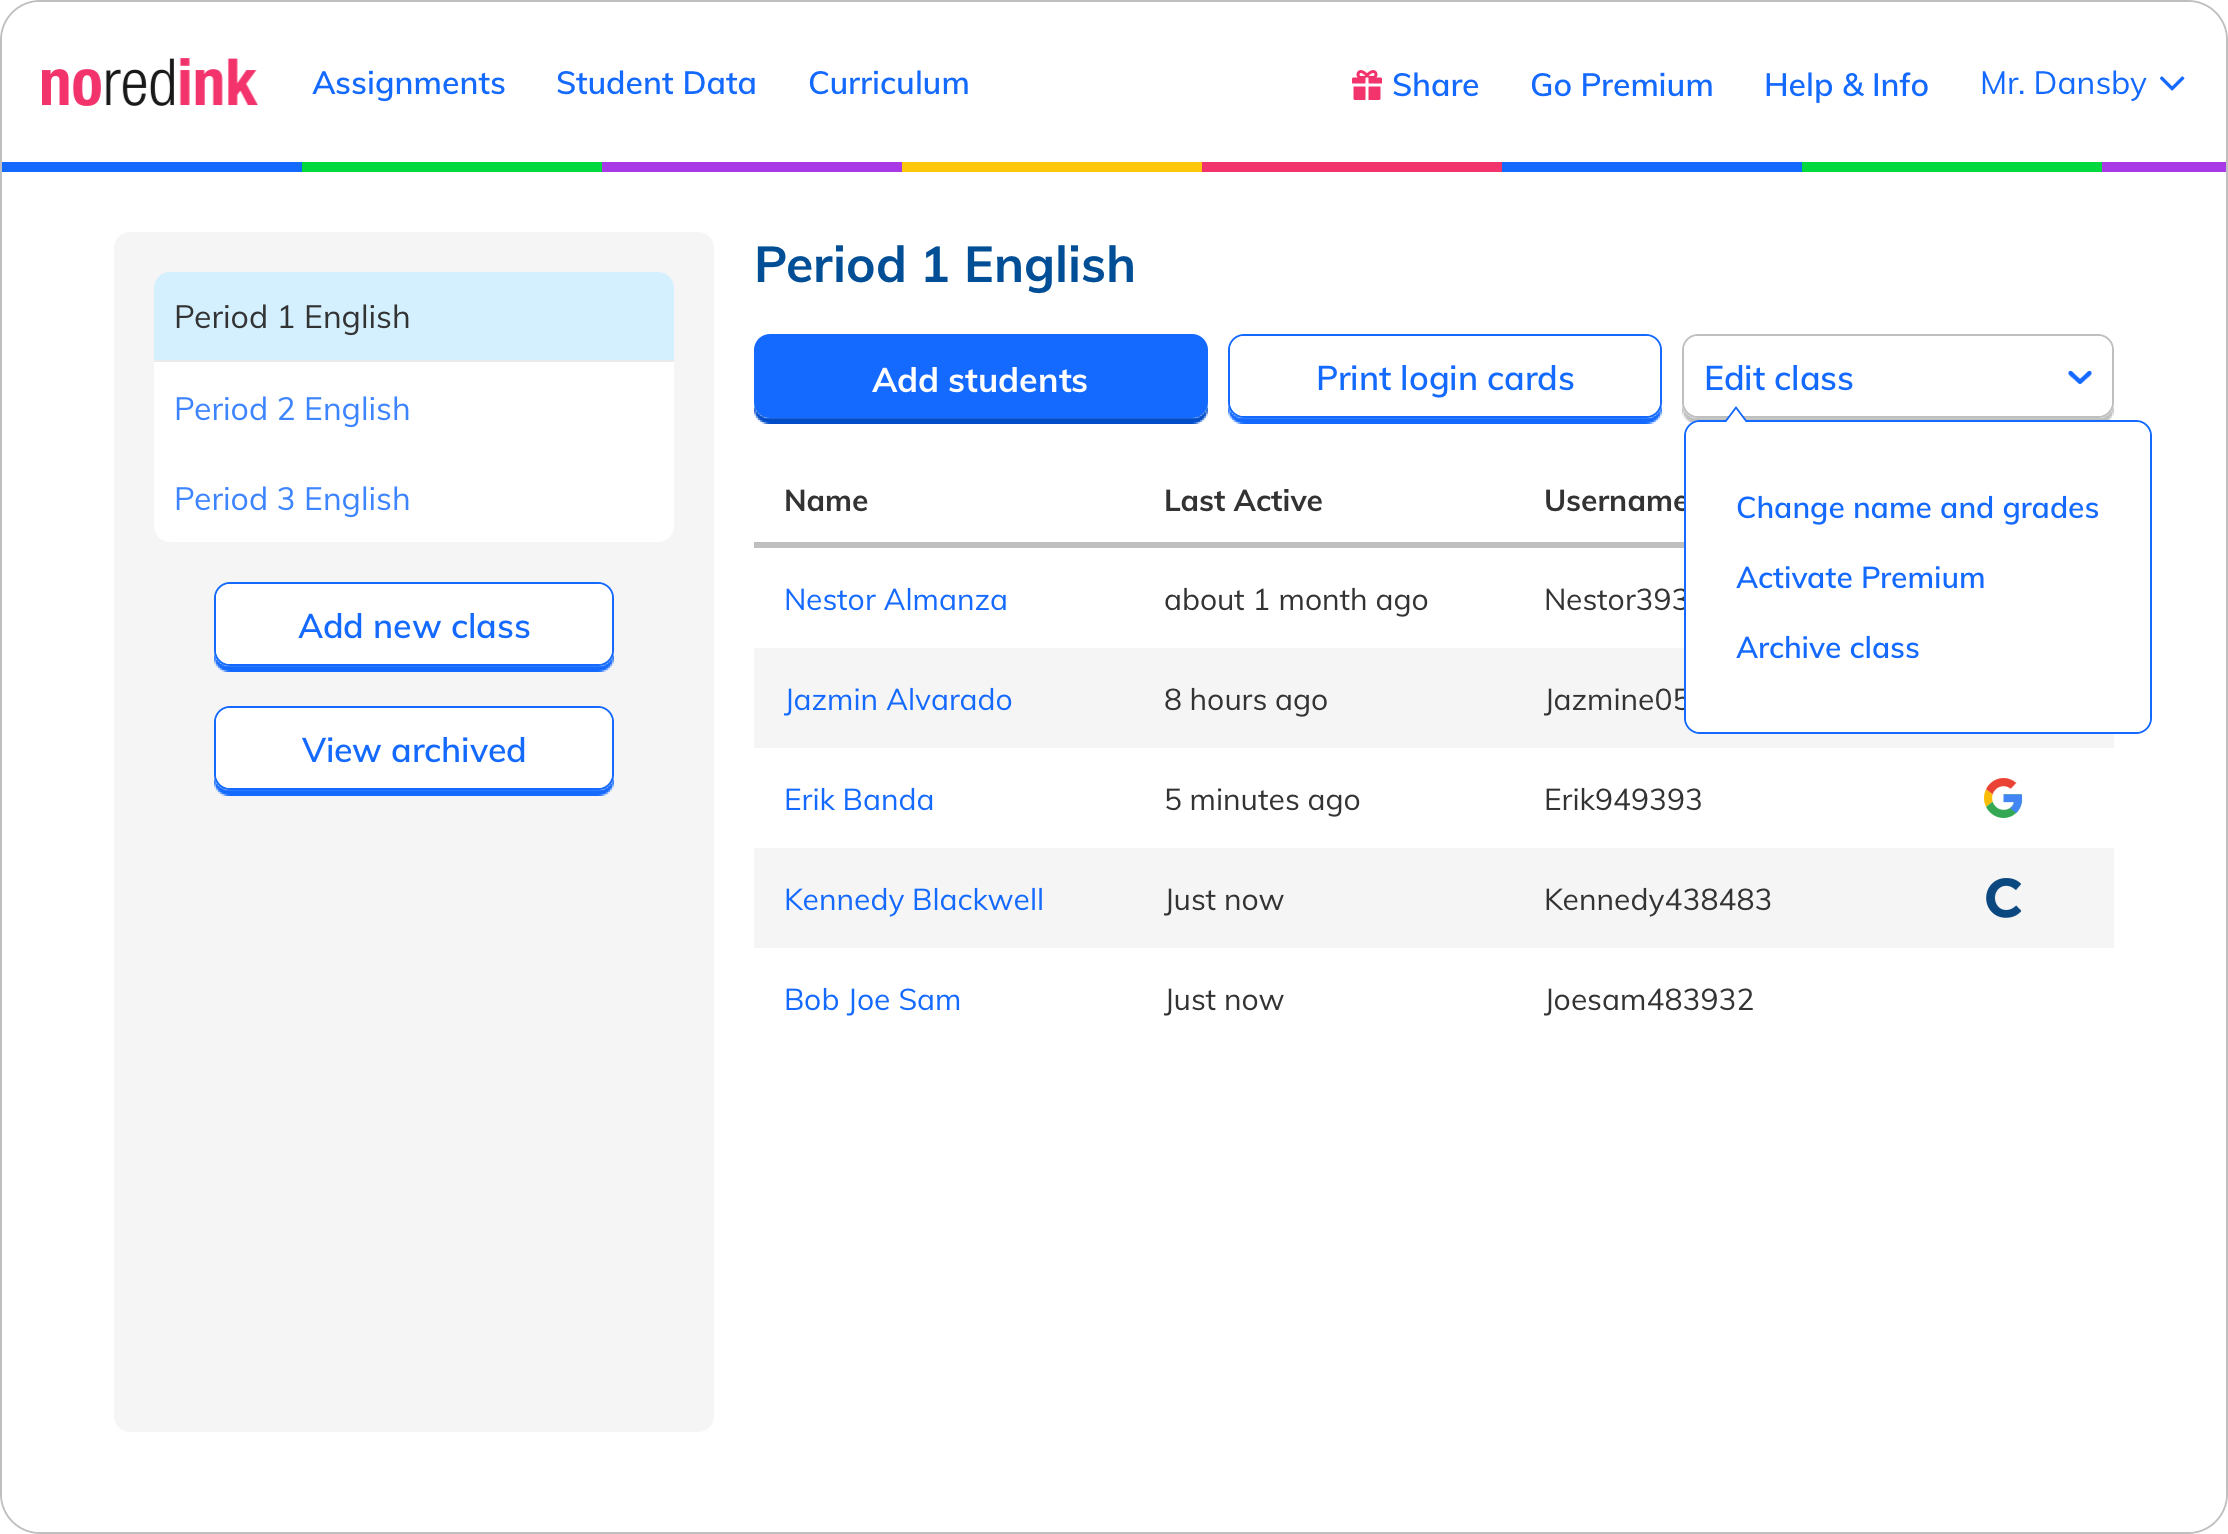Choose Activate Premium from the menu
This screenshot has height=1534, width=2228.
[x=1860, y=578]
